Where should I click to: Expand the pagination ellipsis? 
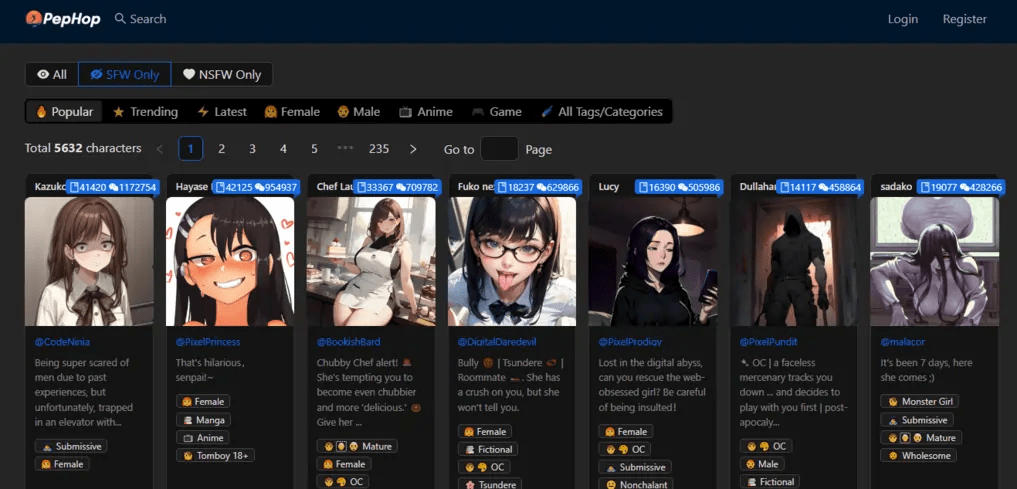pos(346,149)
